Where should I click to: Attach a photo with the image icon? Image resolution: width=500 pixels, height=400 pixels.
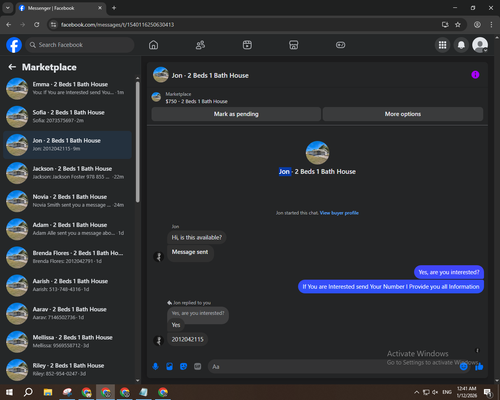pos(169,367)
